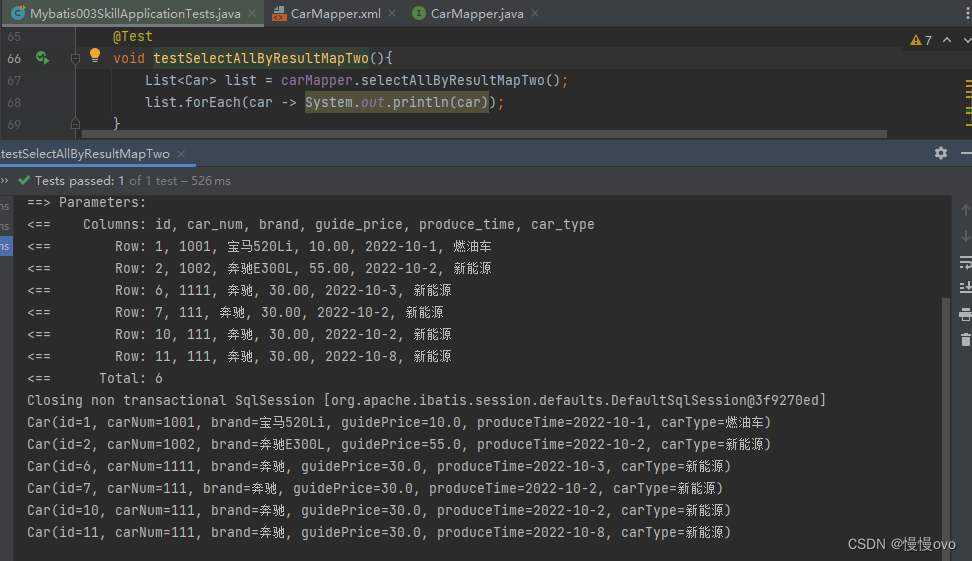The height and width of the screenshot is (561, 972).
Task: Toggle scroll to end of console
Action: (965, 288)
